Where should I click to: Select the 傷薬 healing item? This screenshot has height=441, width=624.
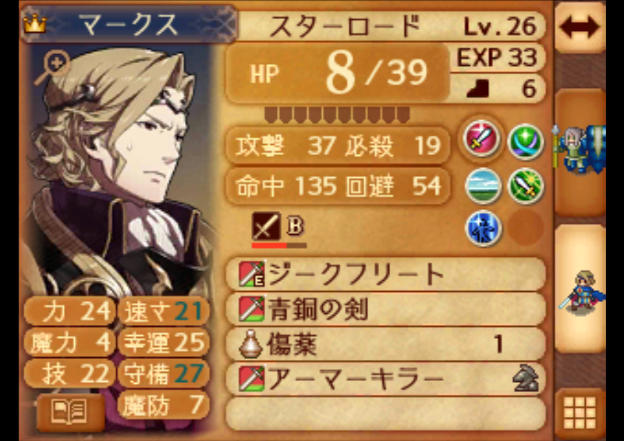point(385,344)
